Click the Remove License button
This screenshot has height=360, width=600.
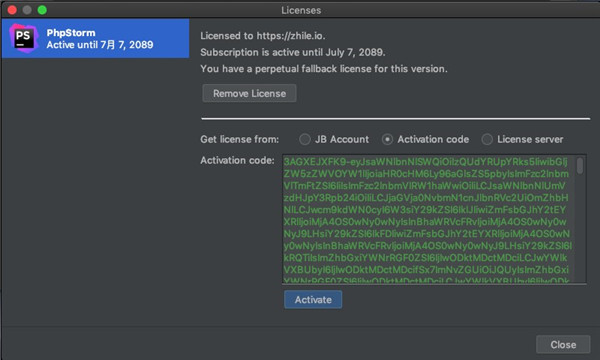[x=249, y=93]
